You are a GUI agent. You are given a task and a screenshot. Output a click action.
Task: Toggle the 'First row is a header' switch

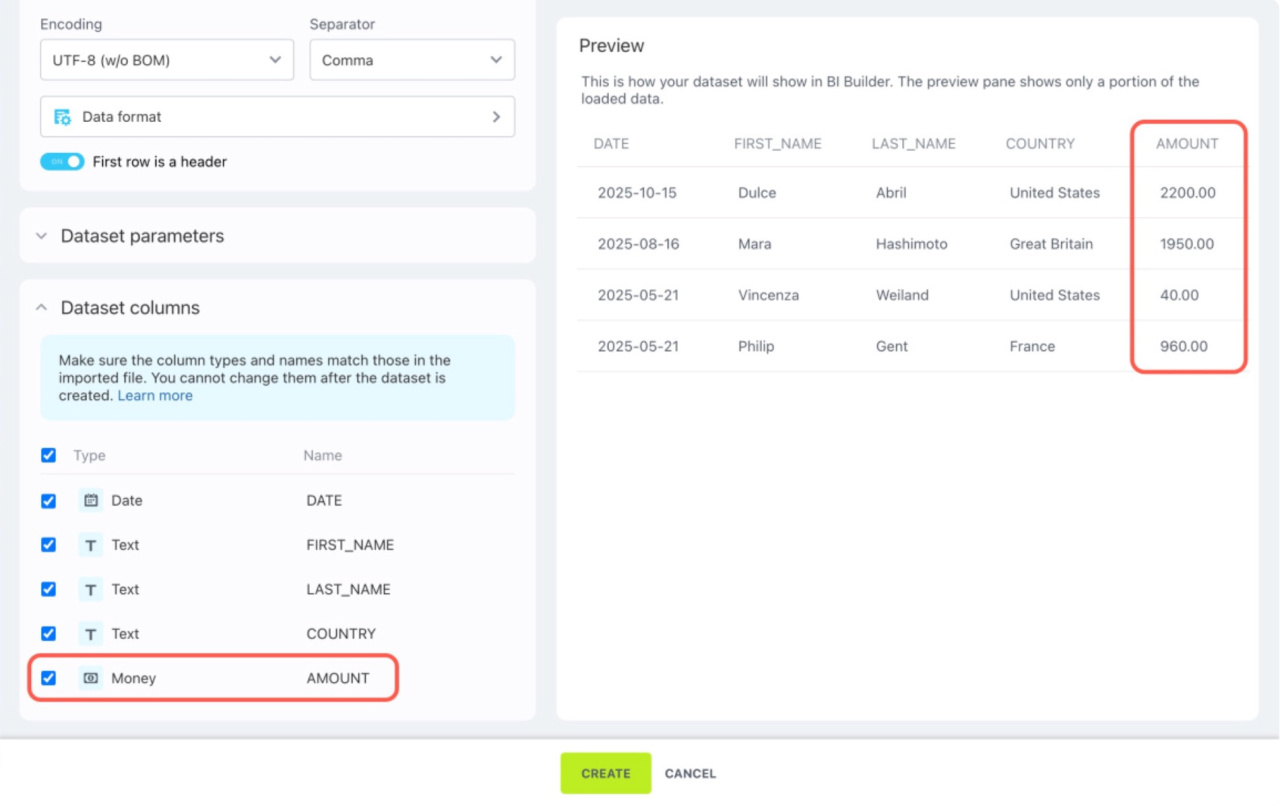click(62, 161)
